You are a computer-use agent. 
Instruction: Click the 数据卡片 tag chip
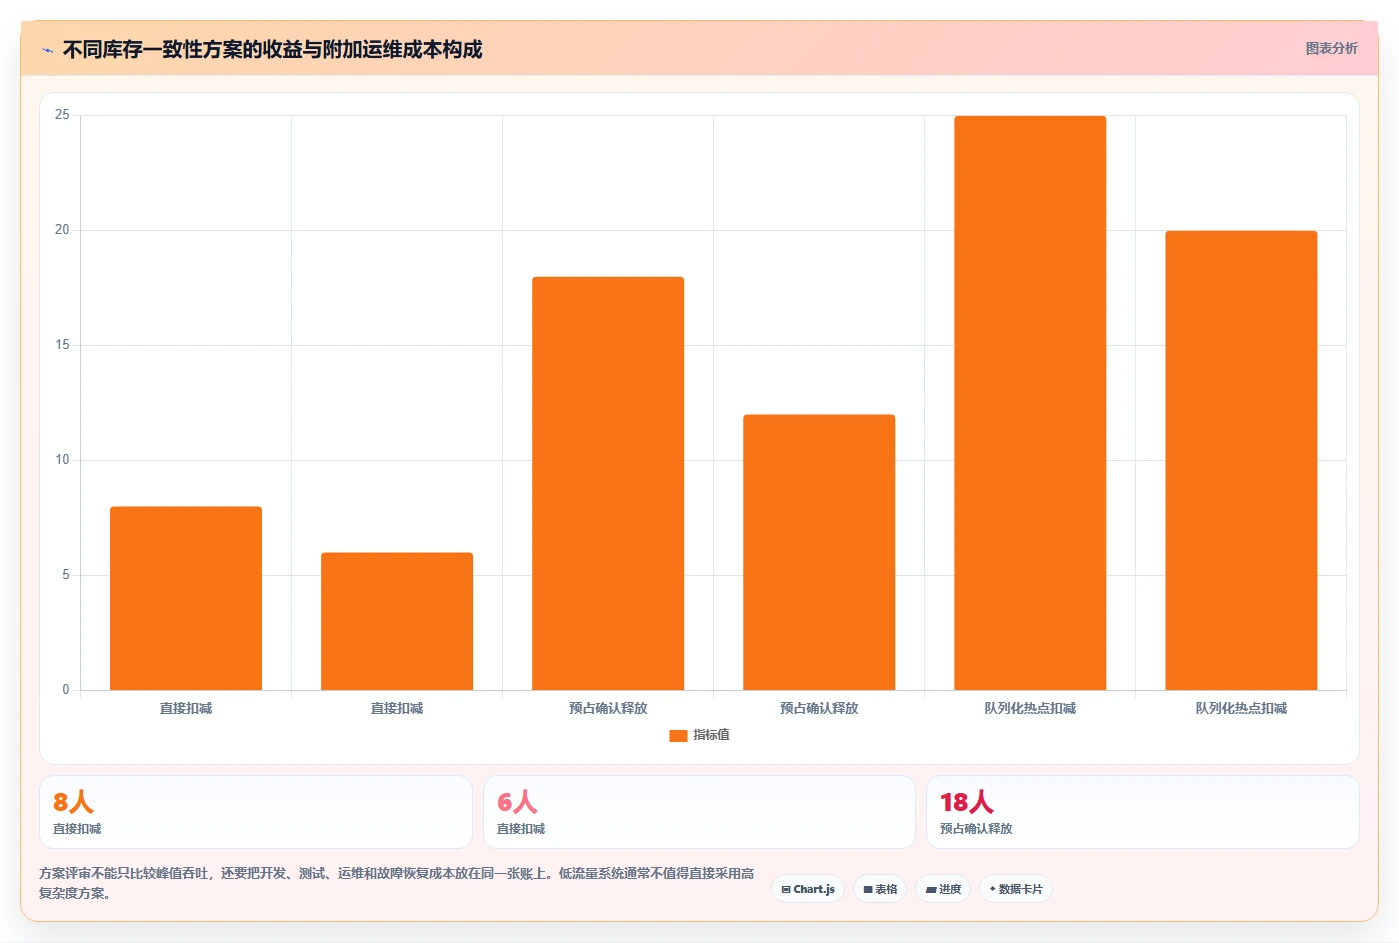pos(1015,889)
